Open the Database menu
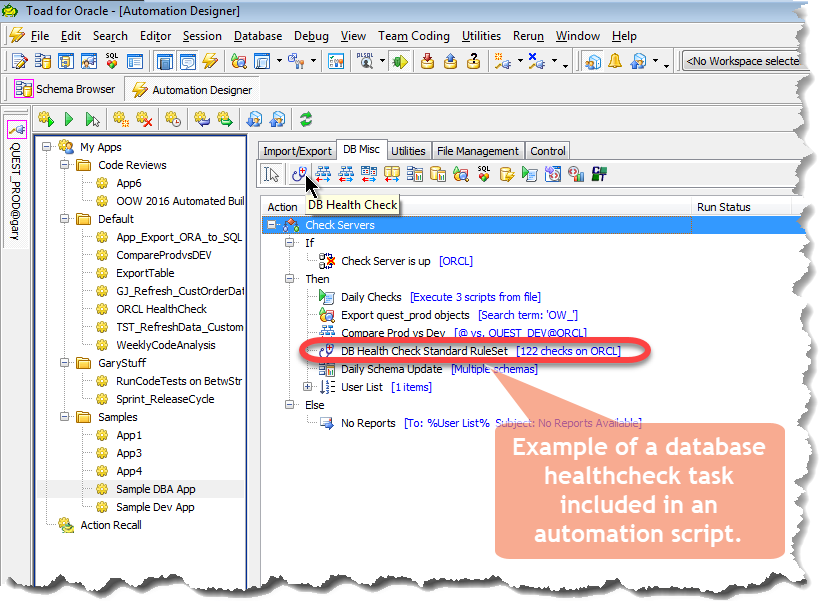The height and width of the screenshot is (601, 820). point(258,36)
